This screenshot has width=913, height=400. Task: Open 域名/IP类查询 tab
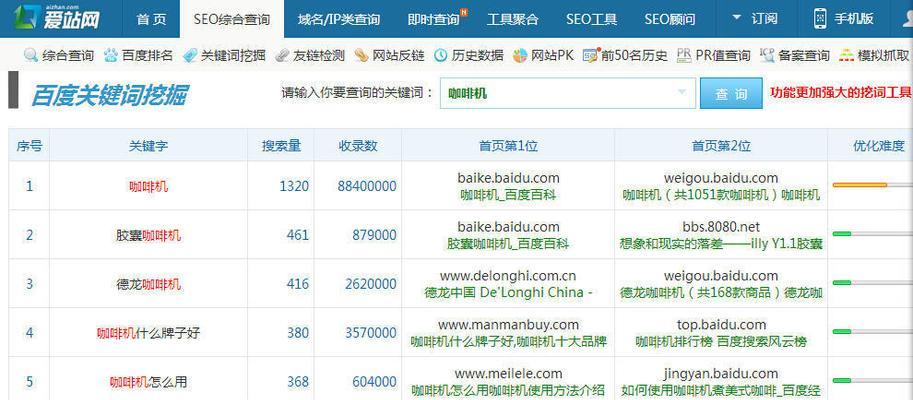pos(338,19)
